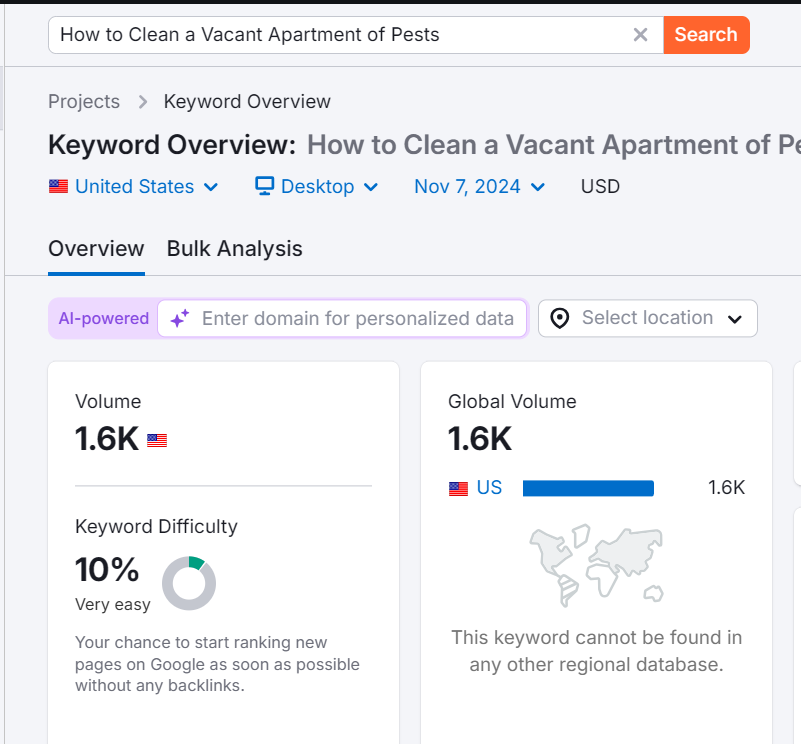Image resolution: width=801 pixels, height=744 pixels.
Task: Click the AI sparkle icon
Action: [x=180, y=319]
